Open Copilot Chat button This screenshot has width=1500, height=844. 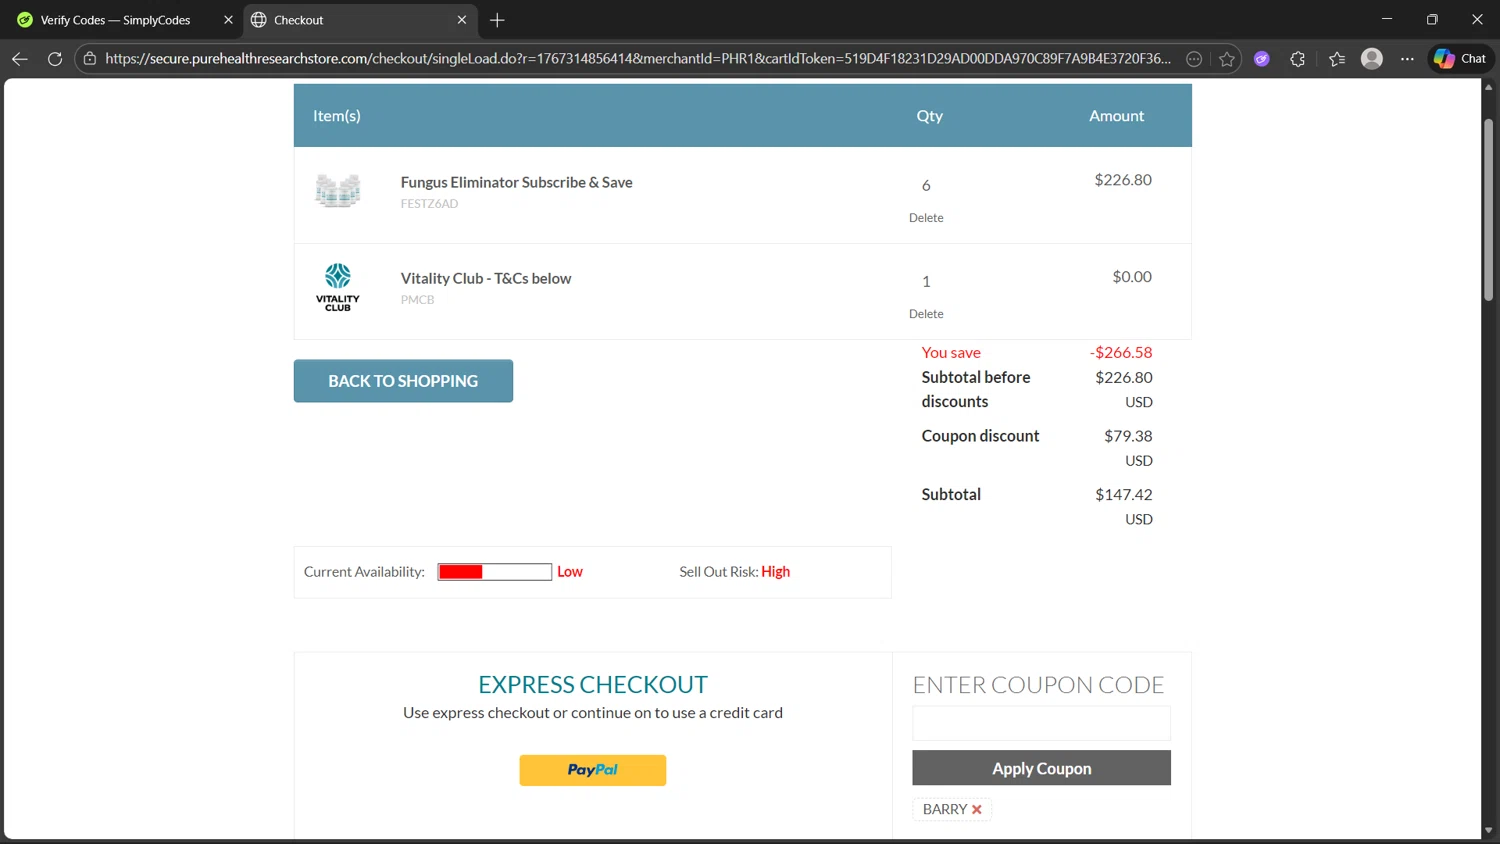pyautogui.click(x=1461, y=59)
